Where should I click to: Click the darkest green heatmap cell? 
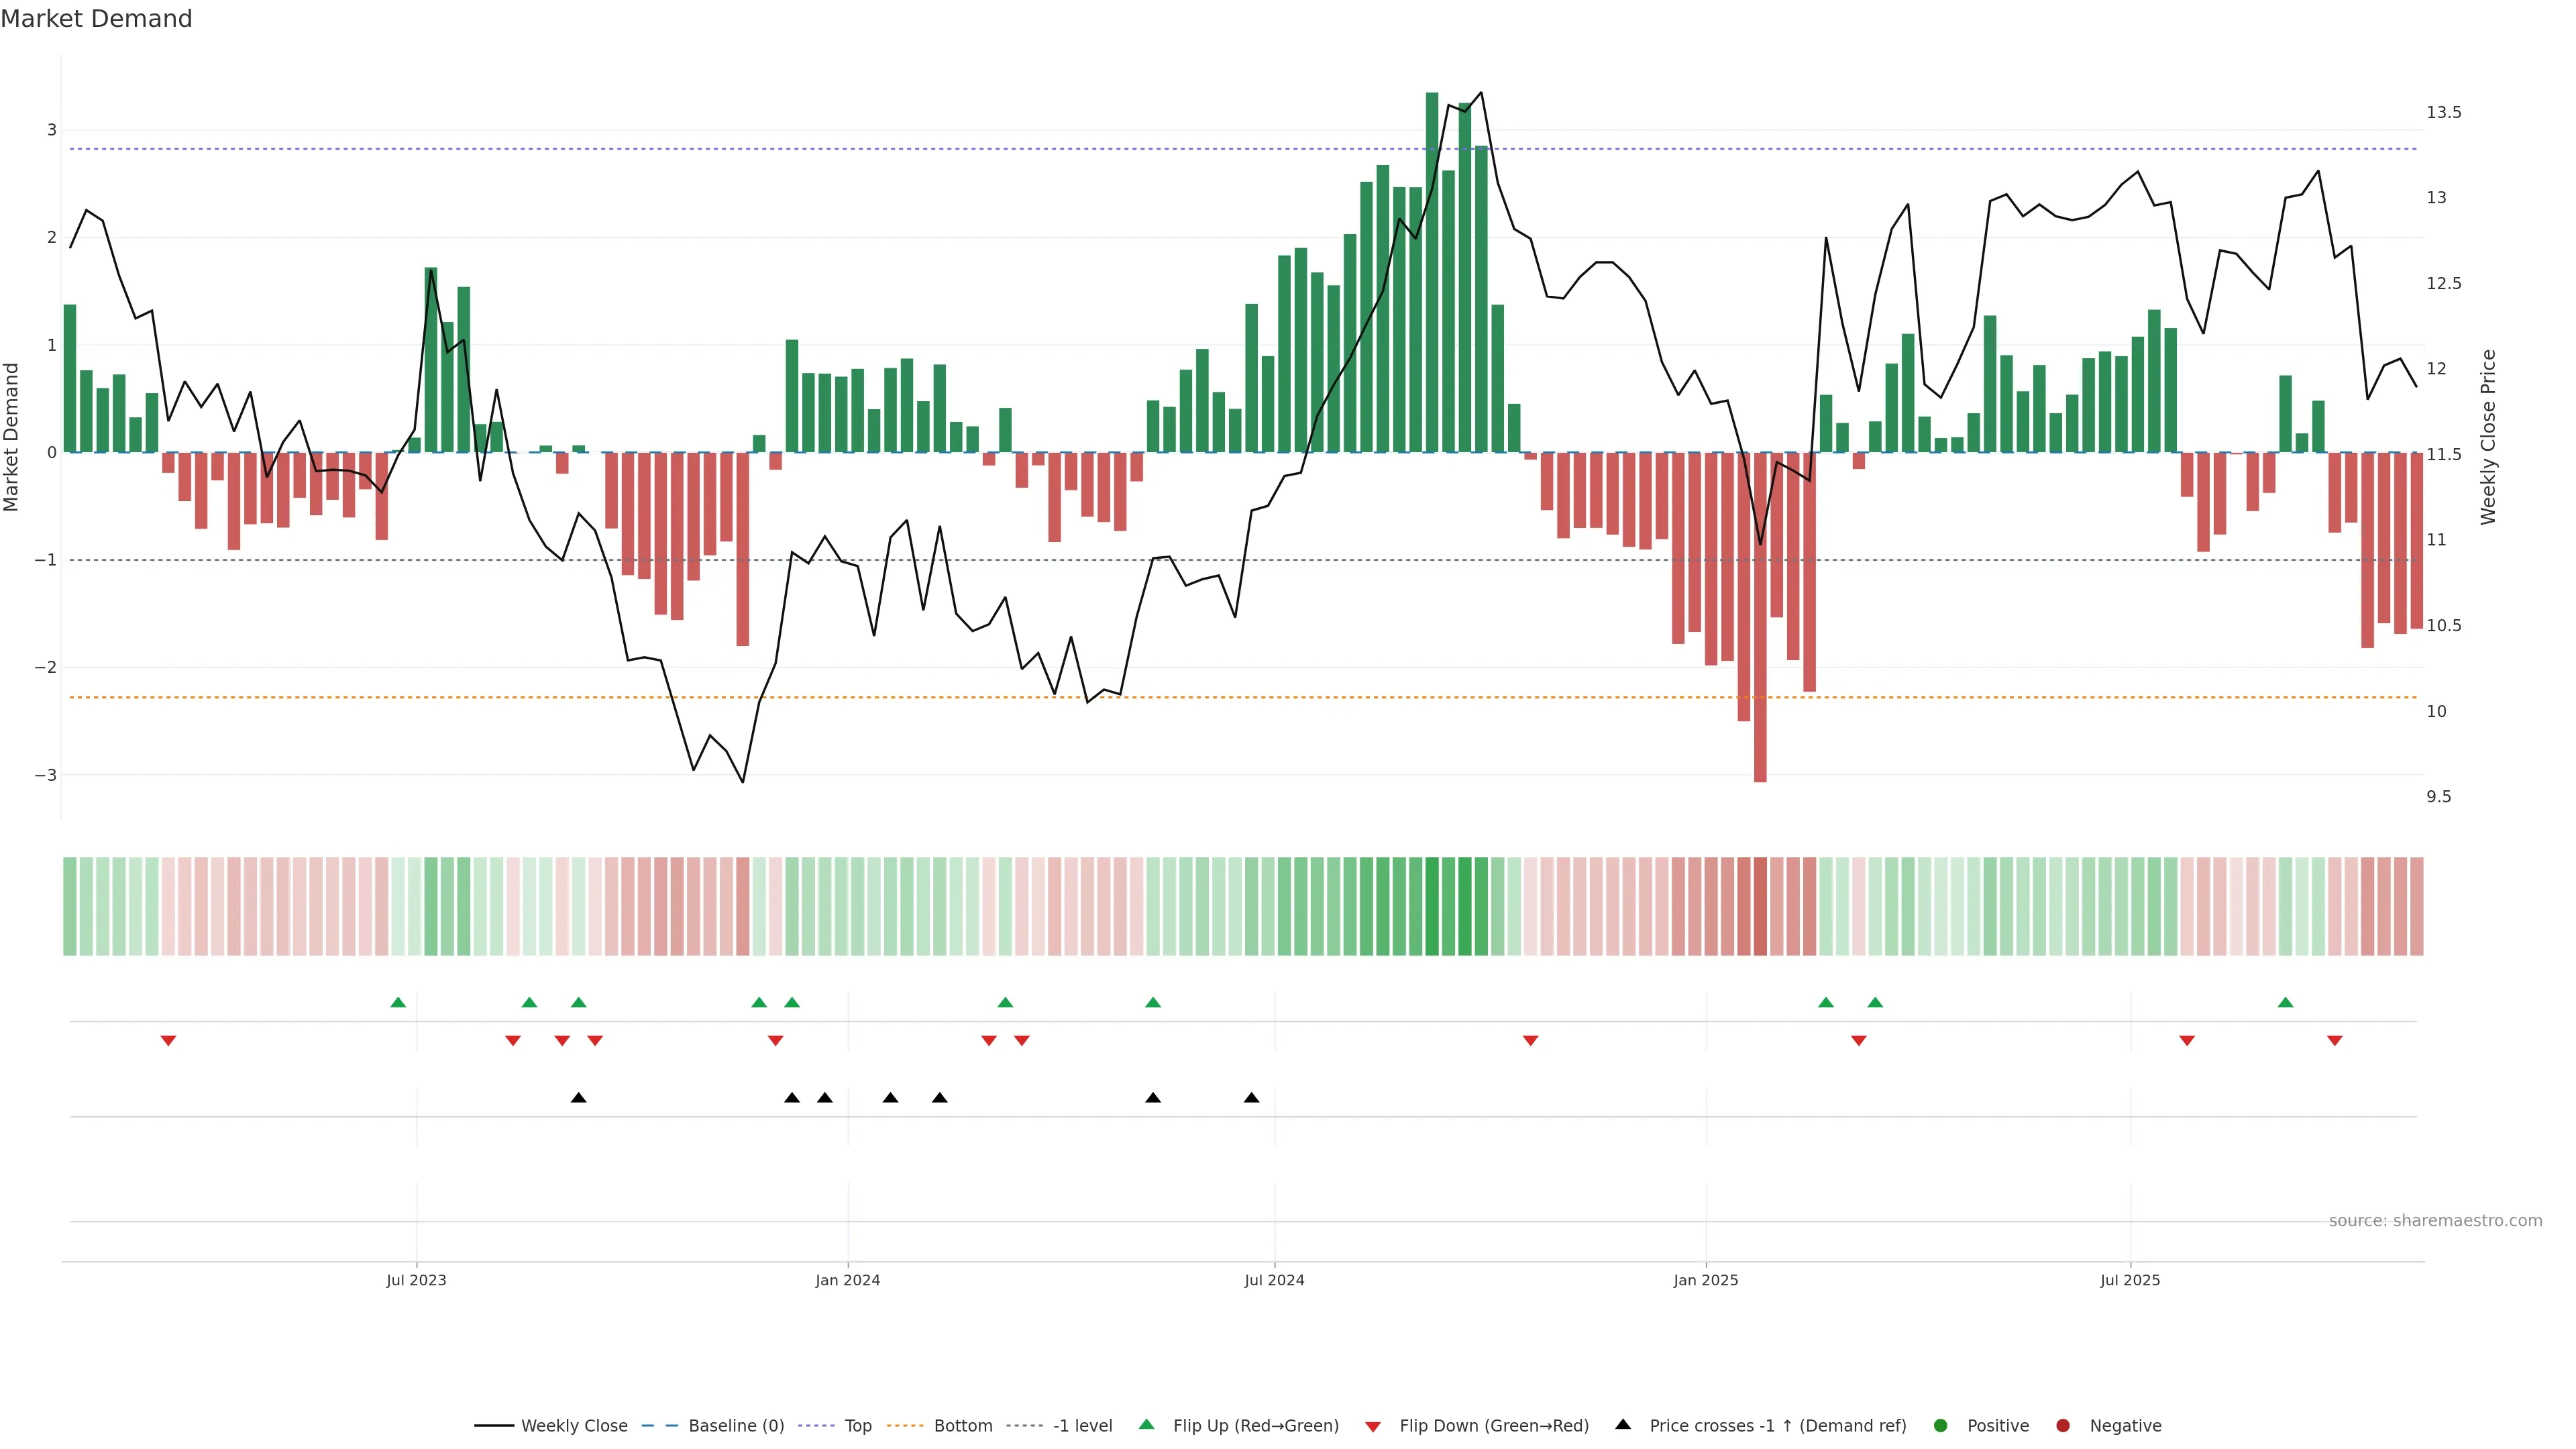click(x=1432, y=906)
